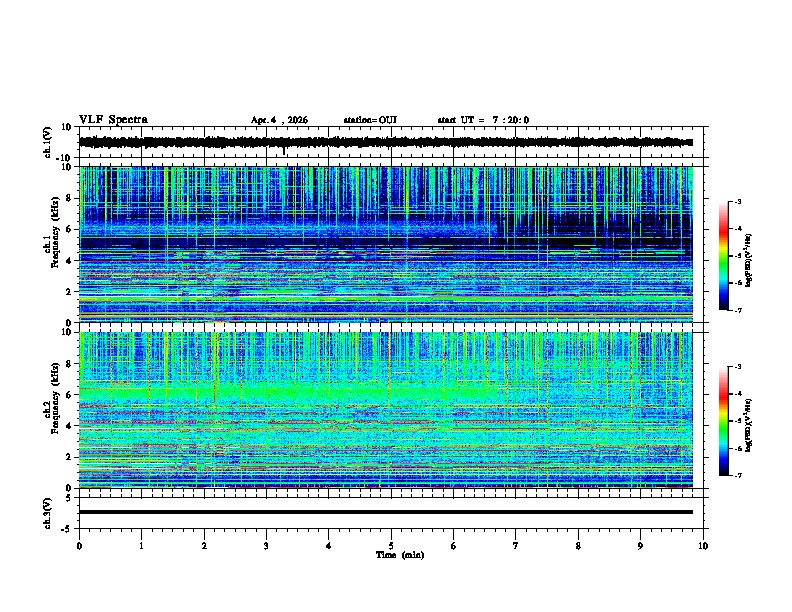Click the "Time (min)" axis label
The height and width of the screenshot is (612, 792).
point(400,555)
